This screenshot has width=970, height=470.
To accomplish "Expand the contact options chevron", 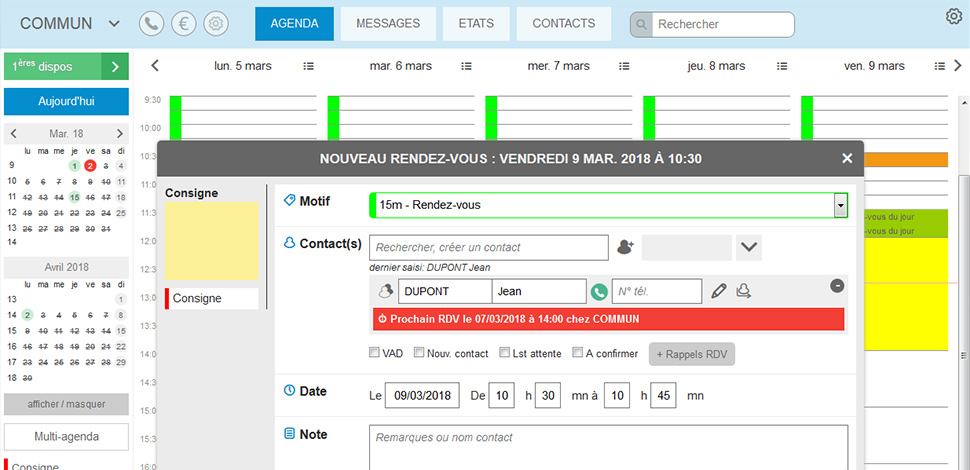I will 749,247.
